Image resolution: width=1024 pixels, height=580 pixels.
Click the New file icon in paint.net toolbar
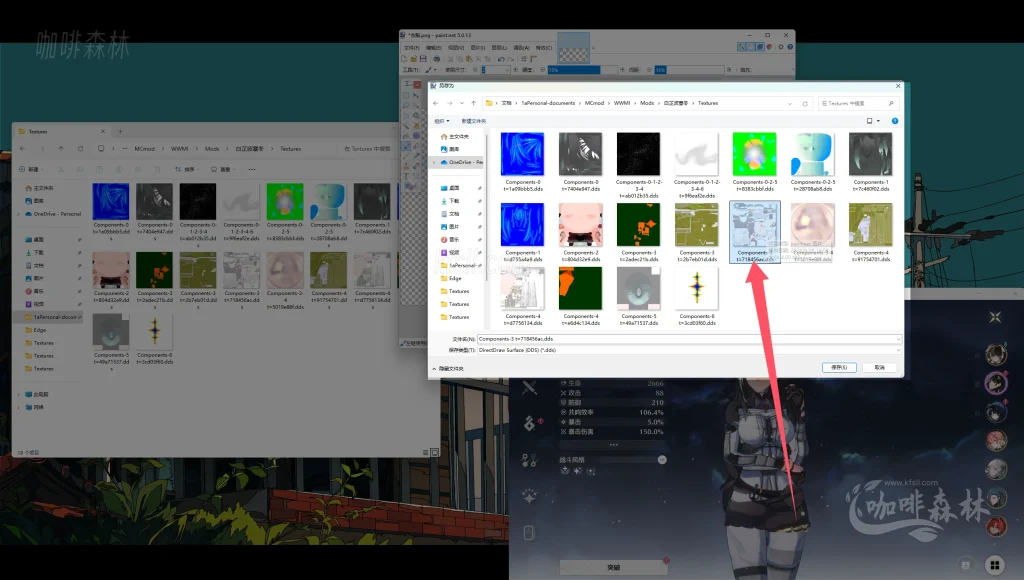pyautogui.click(x=405, y=59)
